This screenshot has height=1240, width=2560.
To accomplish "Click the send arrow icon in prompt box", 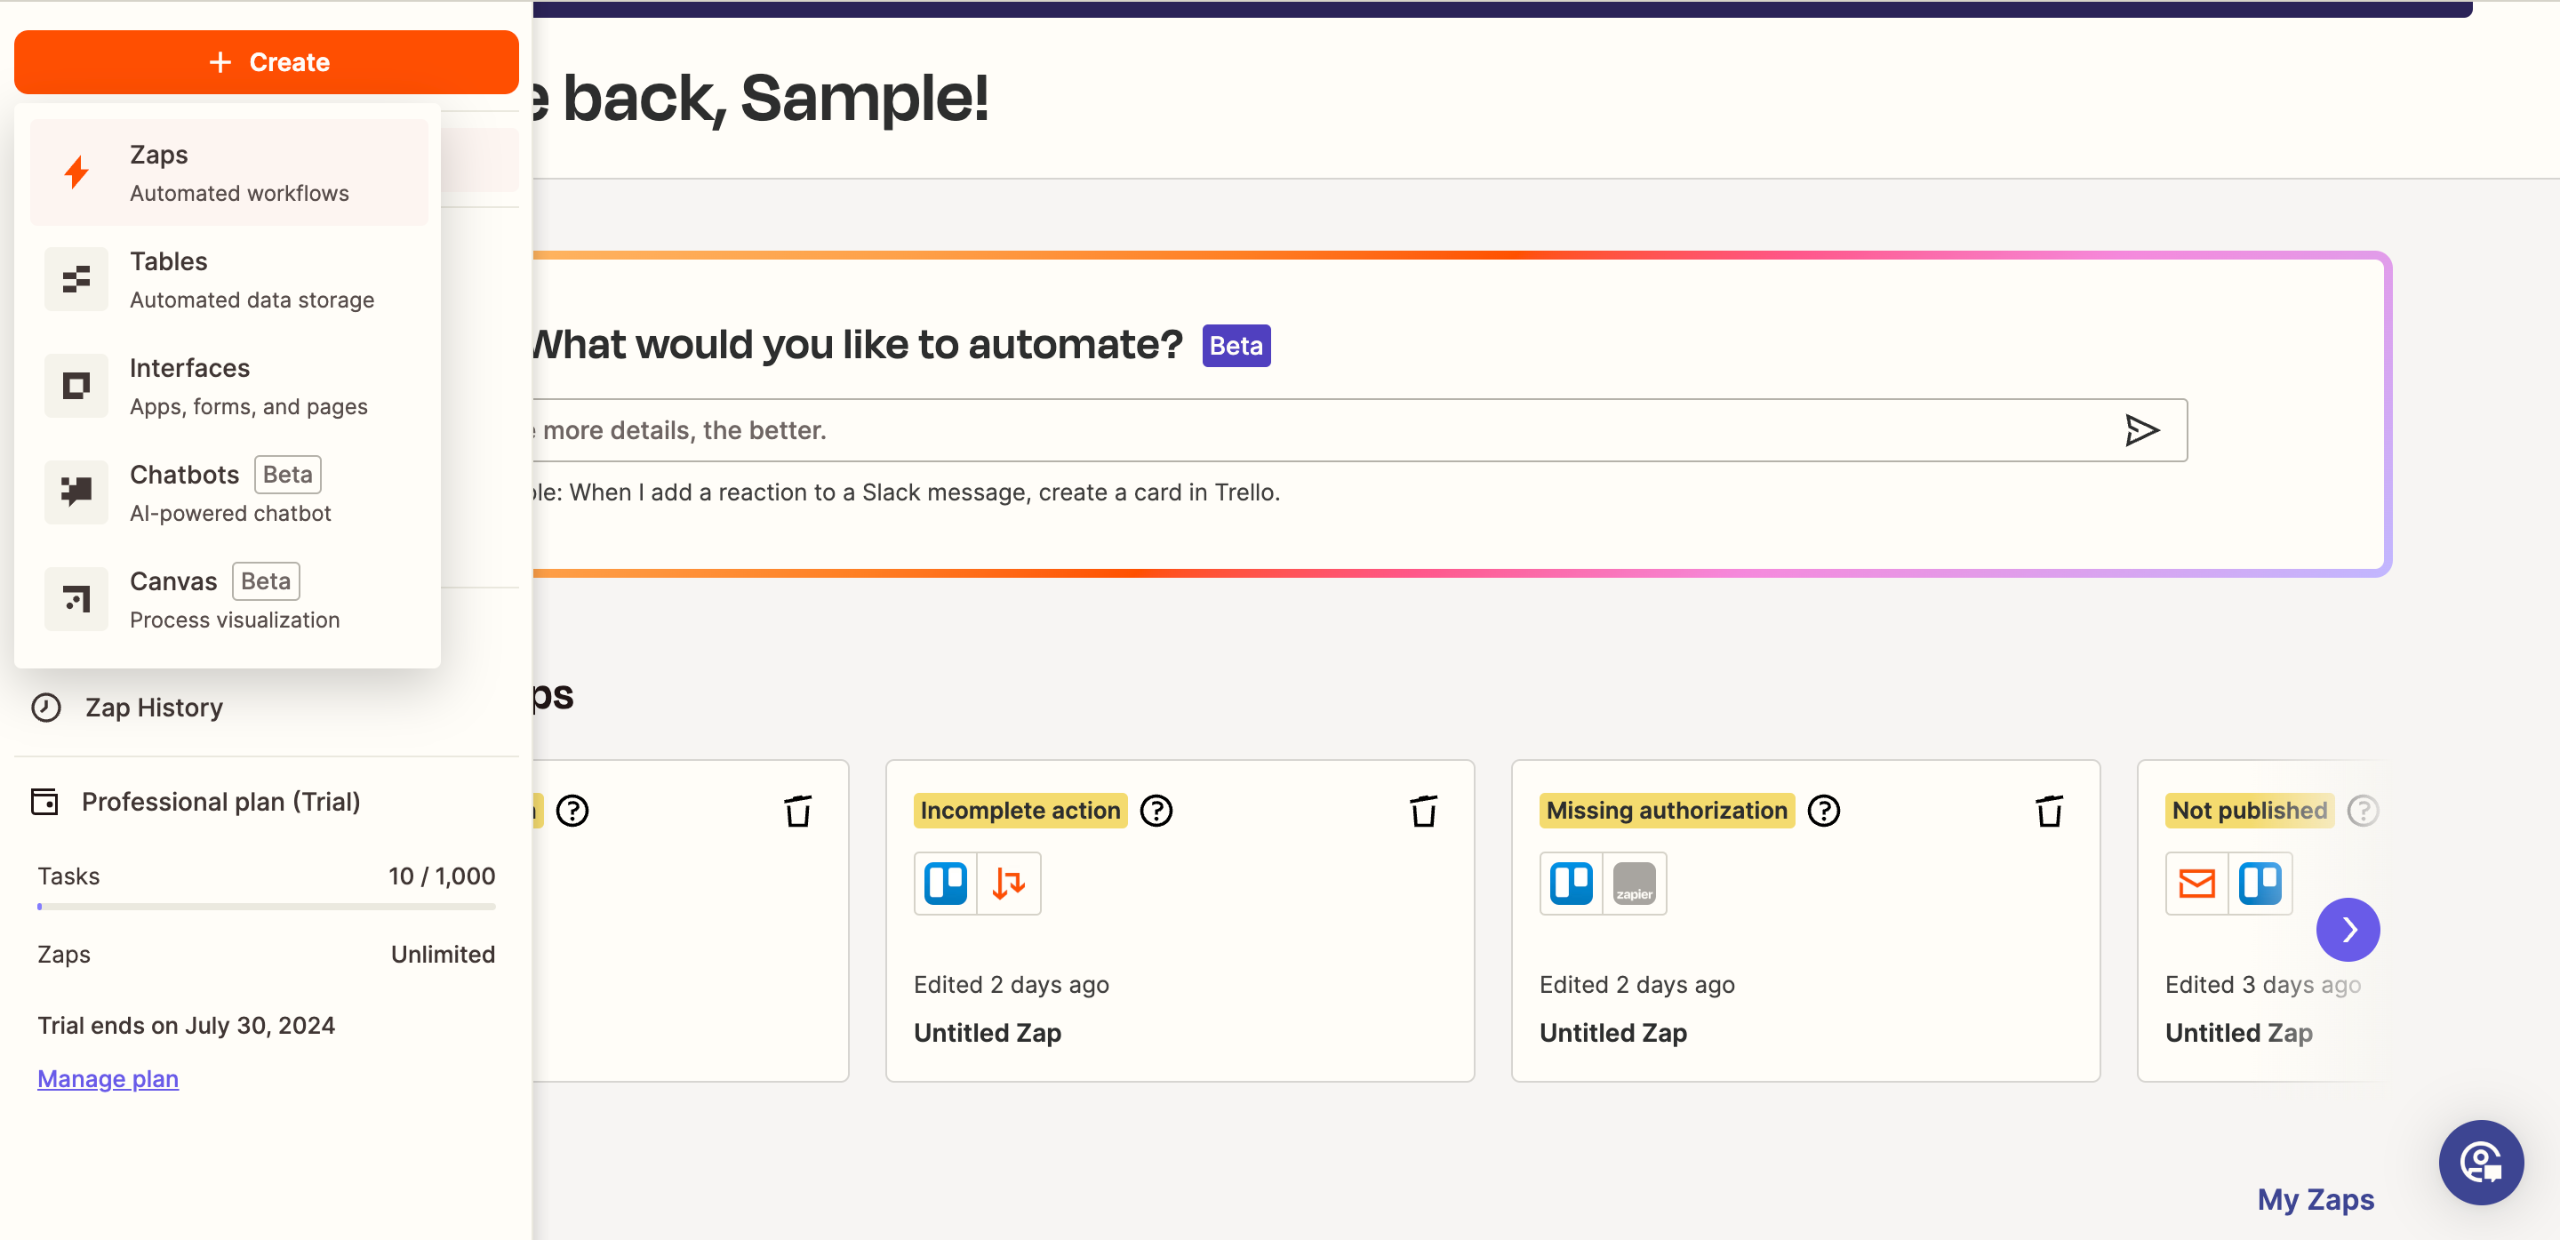I will 2141,430.
